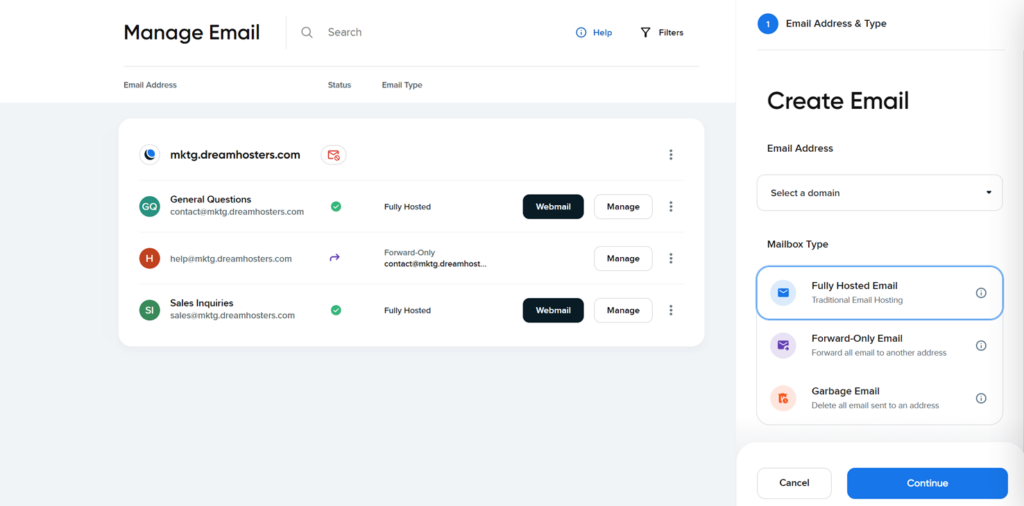1024x506 pixels.
Task: Cancel the Create Email panel
Action: click(794, 483)
